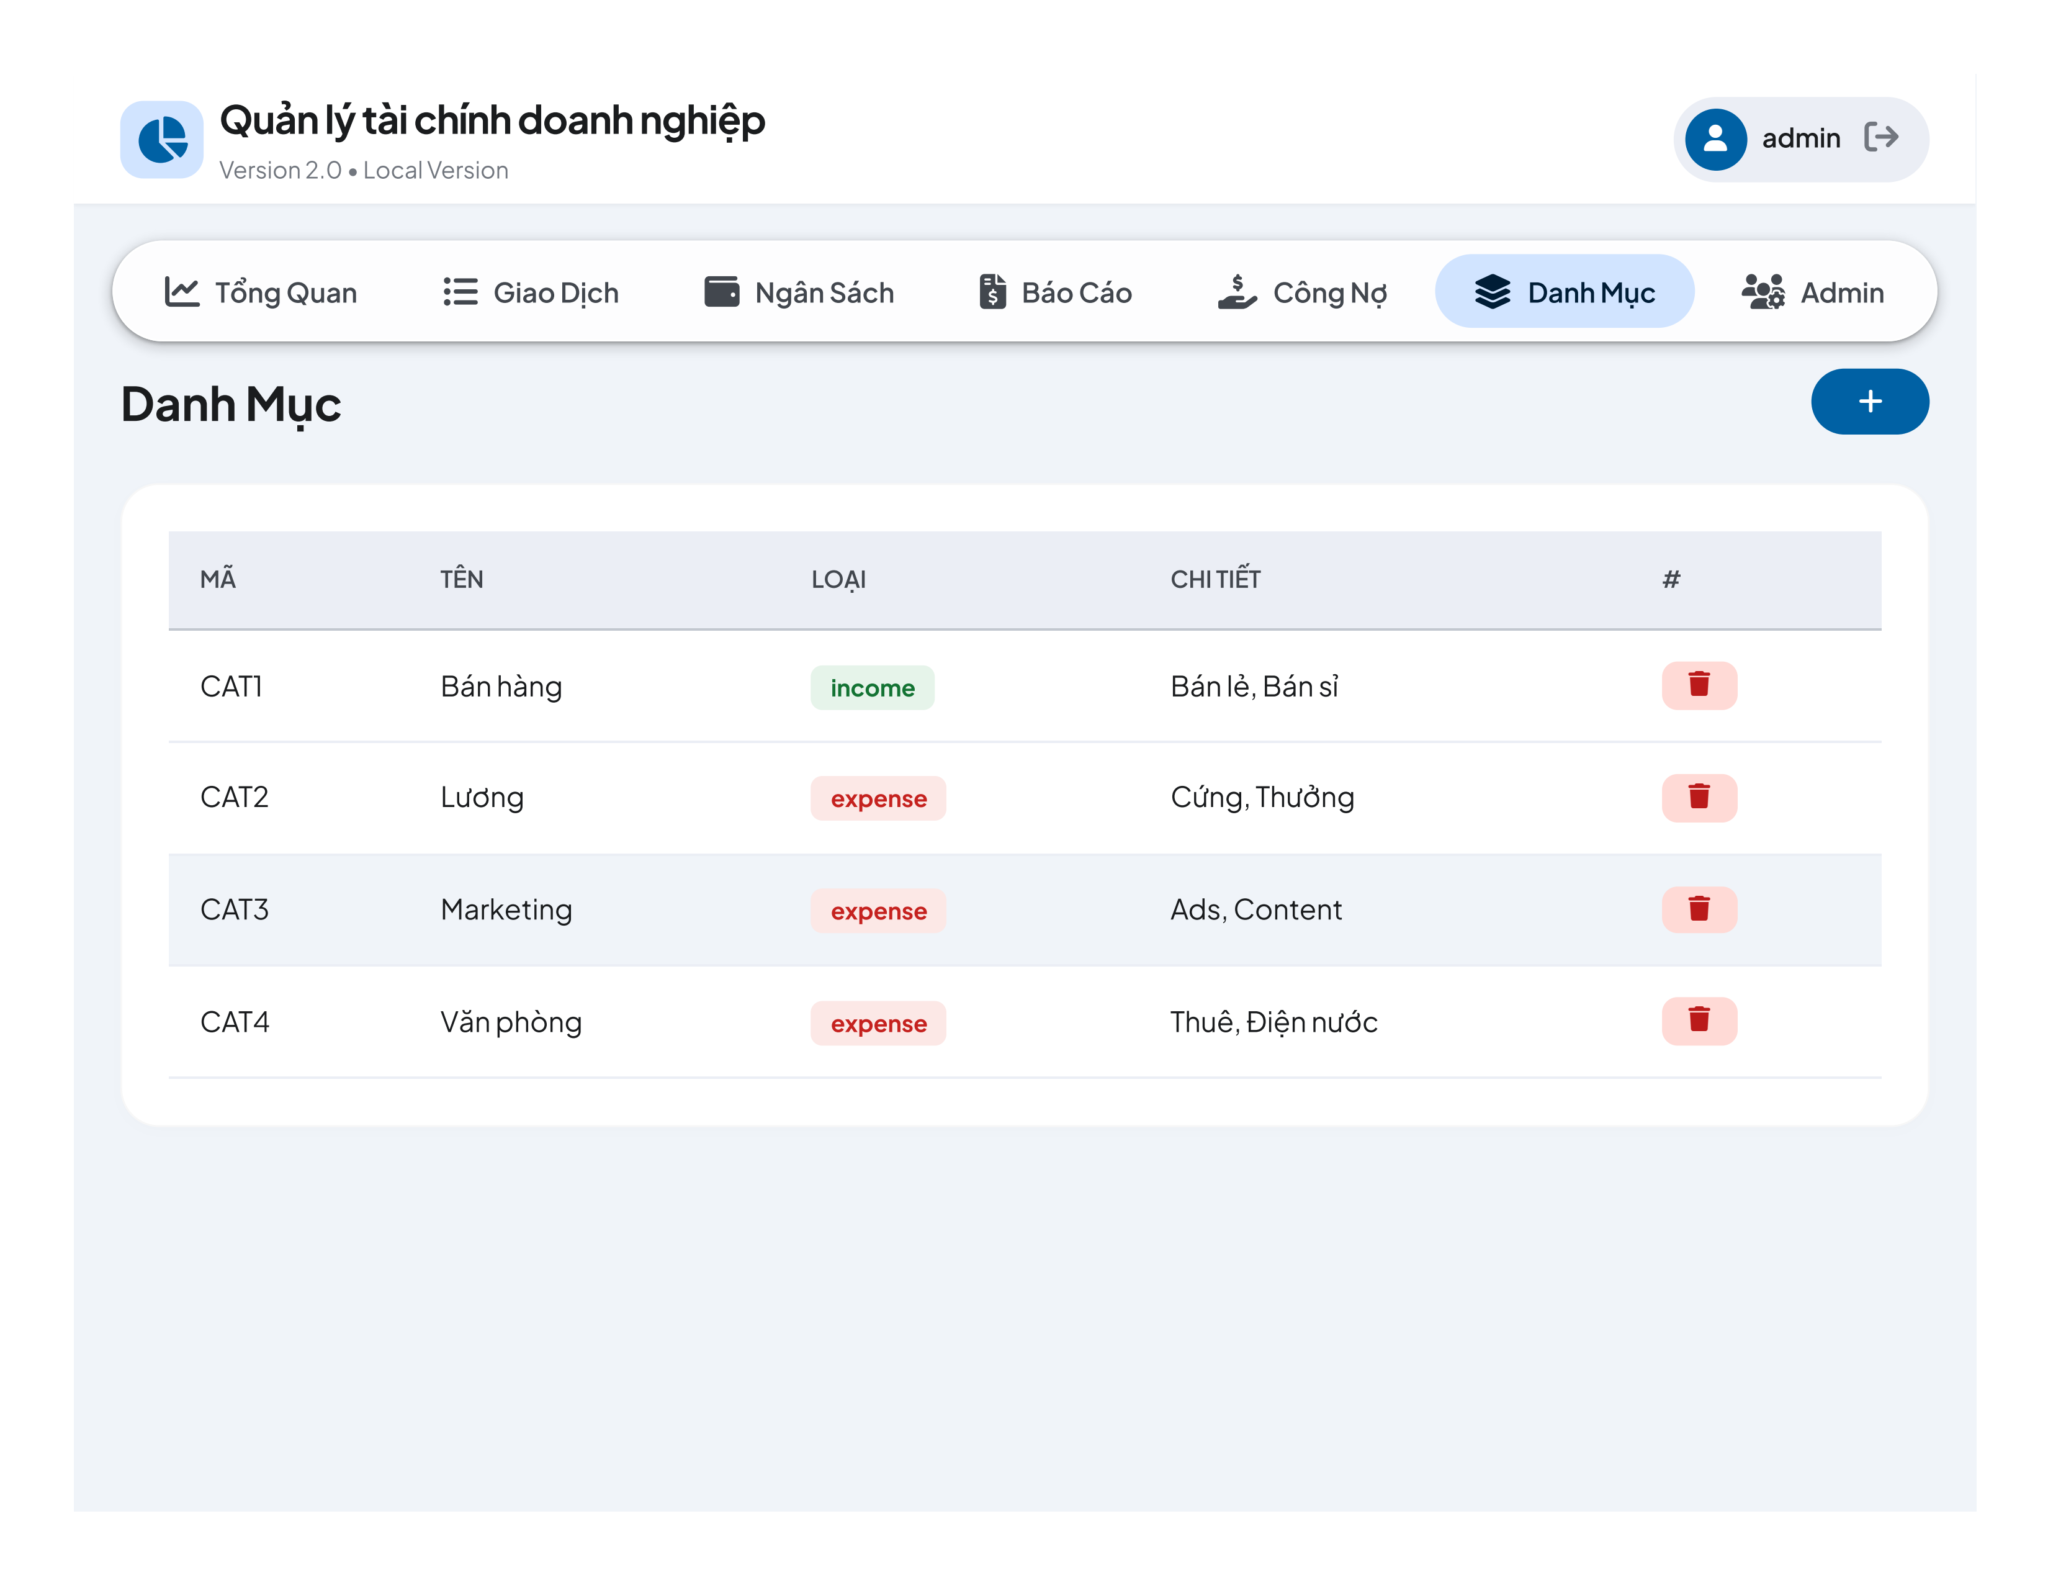
Task: Click the admin username label
Action: pos(1801,138)
